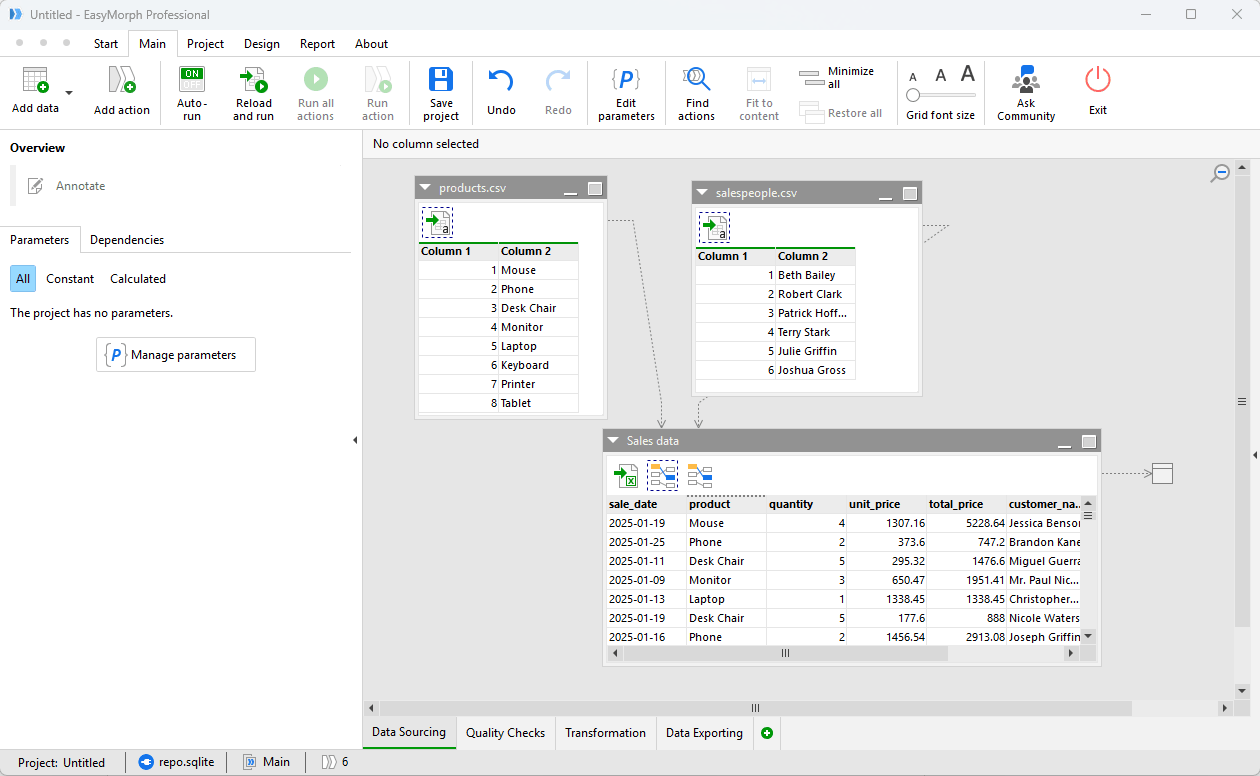Click the quantity column header
The image size is (1260, 776).
[x=806, y=505]
